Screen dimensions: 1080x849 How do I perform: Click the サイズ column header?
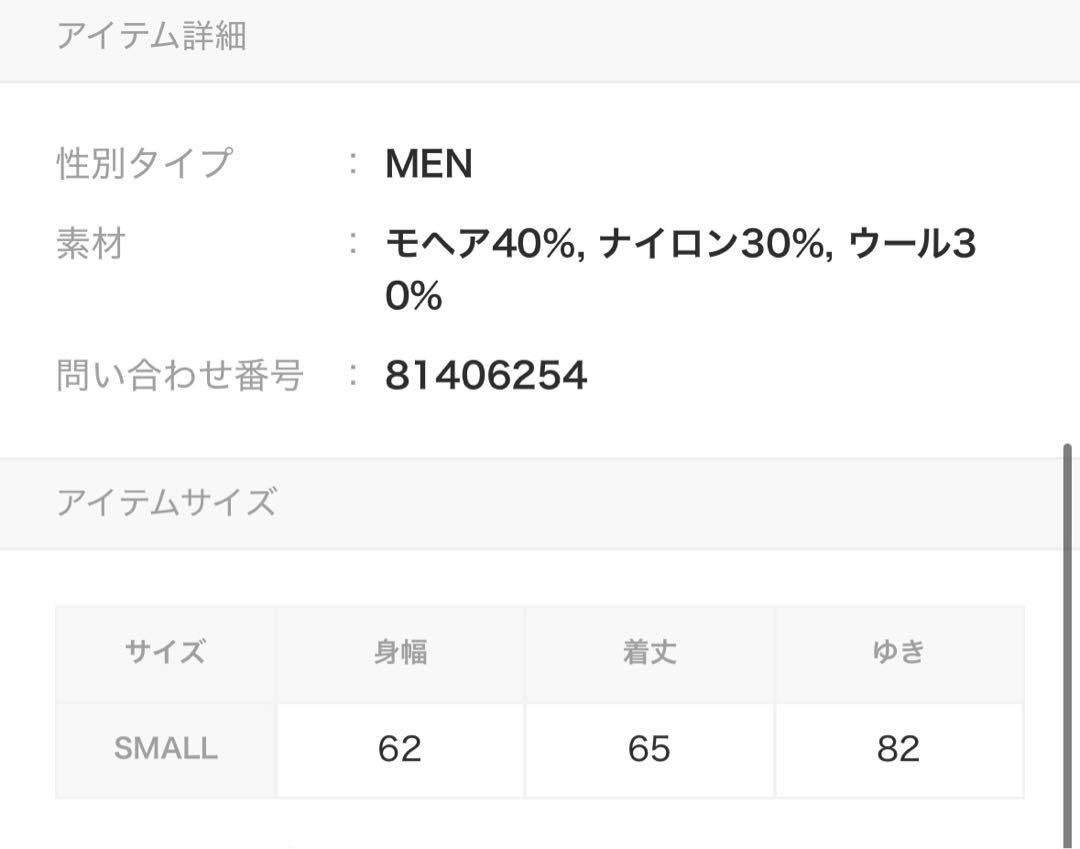pos(165,654)
